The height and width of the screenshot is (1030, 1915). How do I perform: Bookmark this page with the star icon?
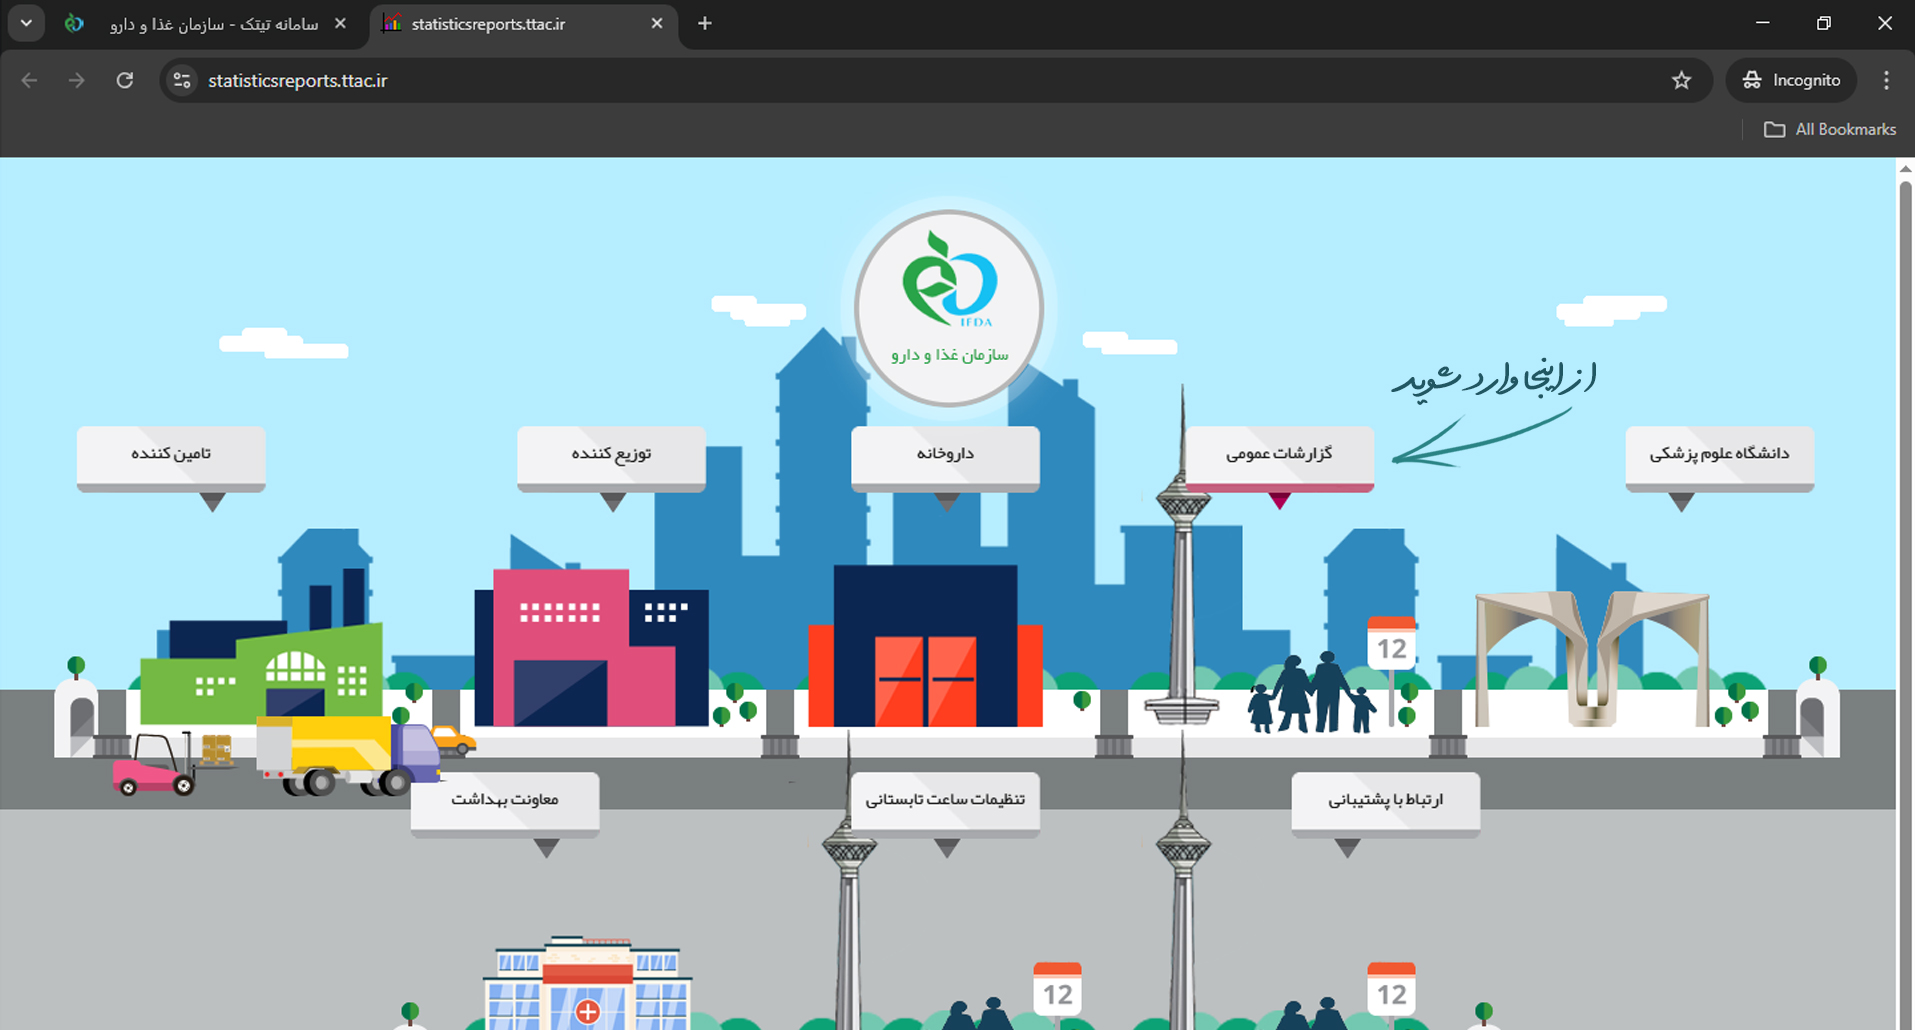[1681, 80]
